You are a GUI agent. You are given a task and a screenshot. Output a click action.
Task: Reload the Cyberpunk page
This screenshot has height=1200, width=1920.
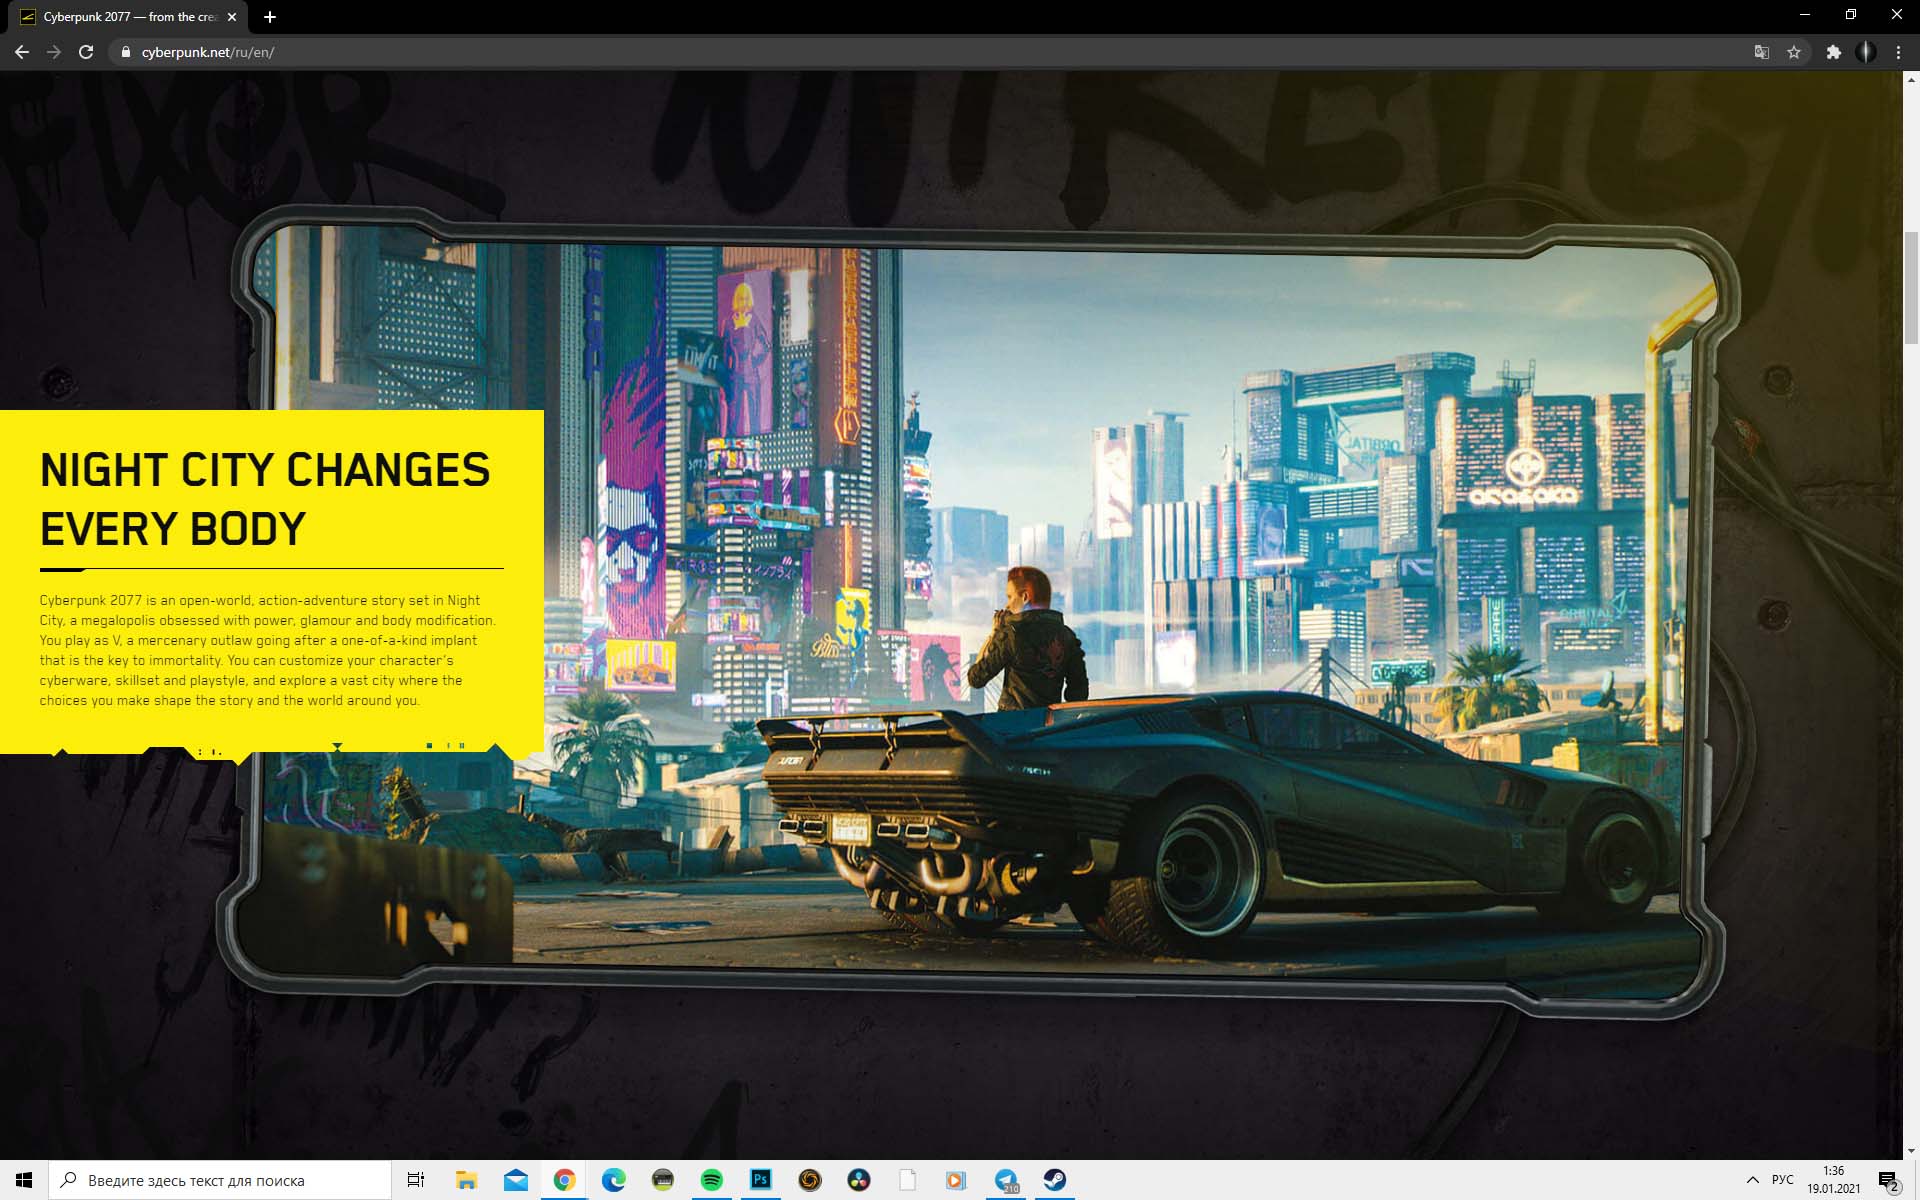click(x=86, y=52)
